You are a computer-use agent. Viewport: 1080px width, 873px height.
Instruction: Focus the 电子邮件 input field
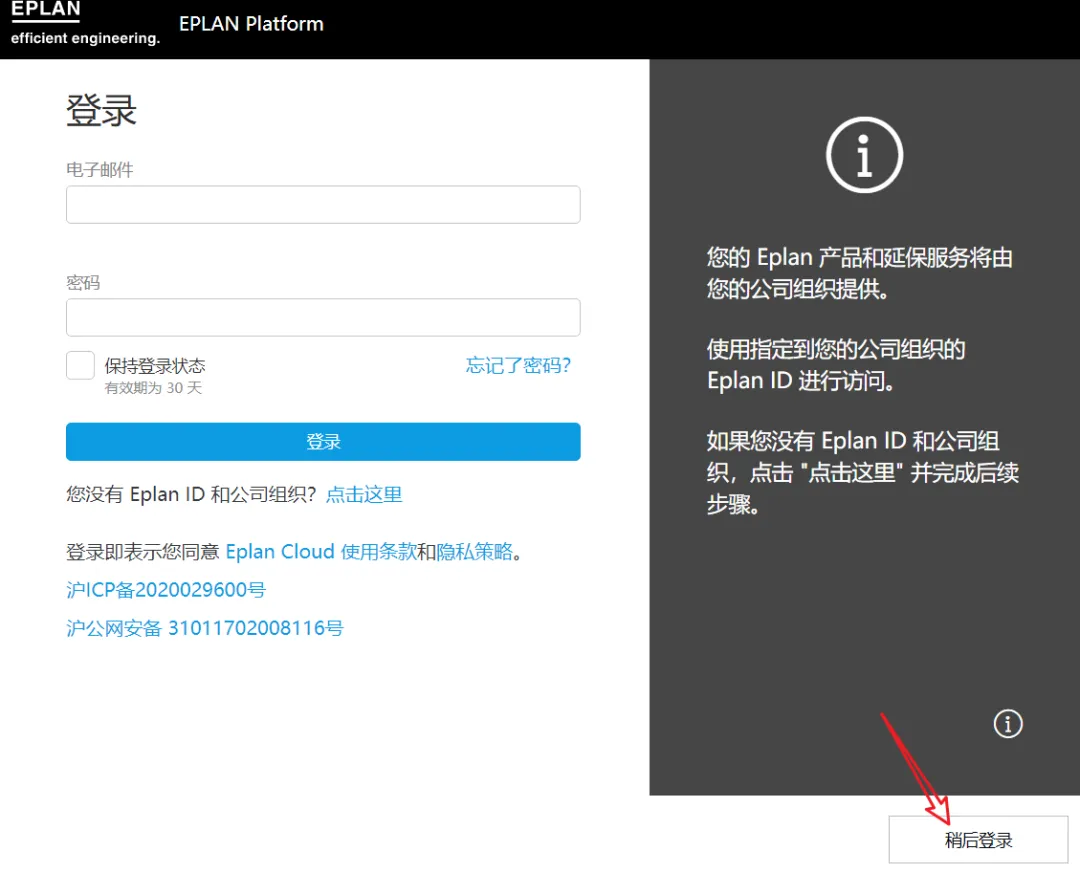323,205
